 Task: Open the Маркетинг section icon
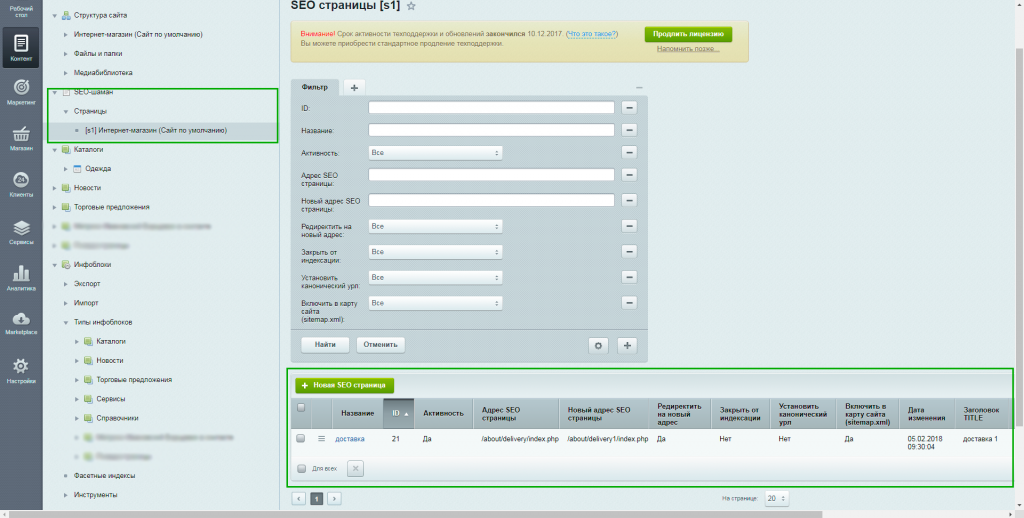pyautogui.click(x=21, y=89)
